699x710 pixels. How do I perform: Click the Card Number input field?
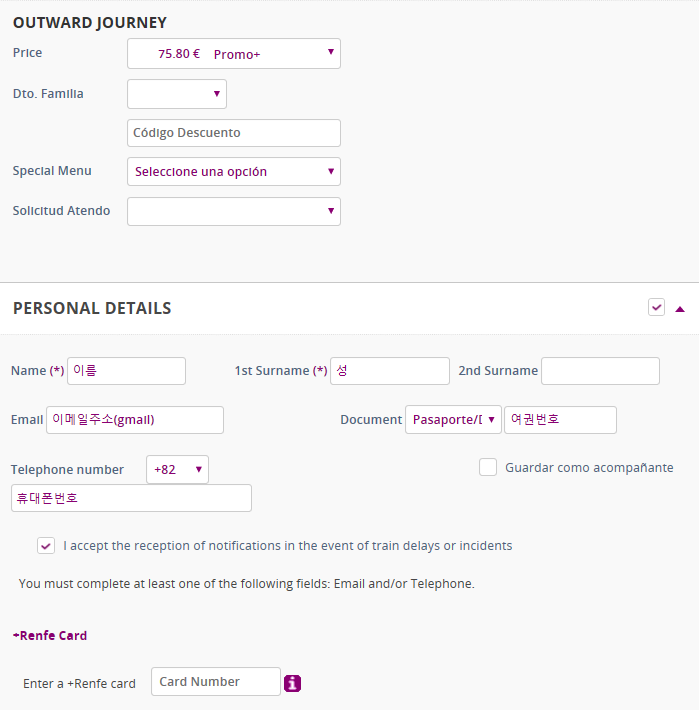pyautogui.click(x=216, y=682)
